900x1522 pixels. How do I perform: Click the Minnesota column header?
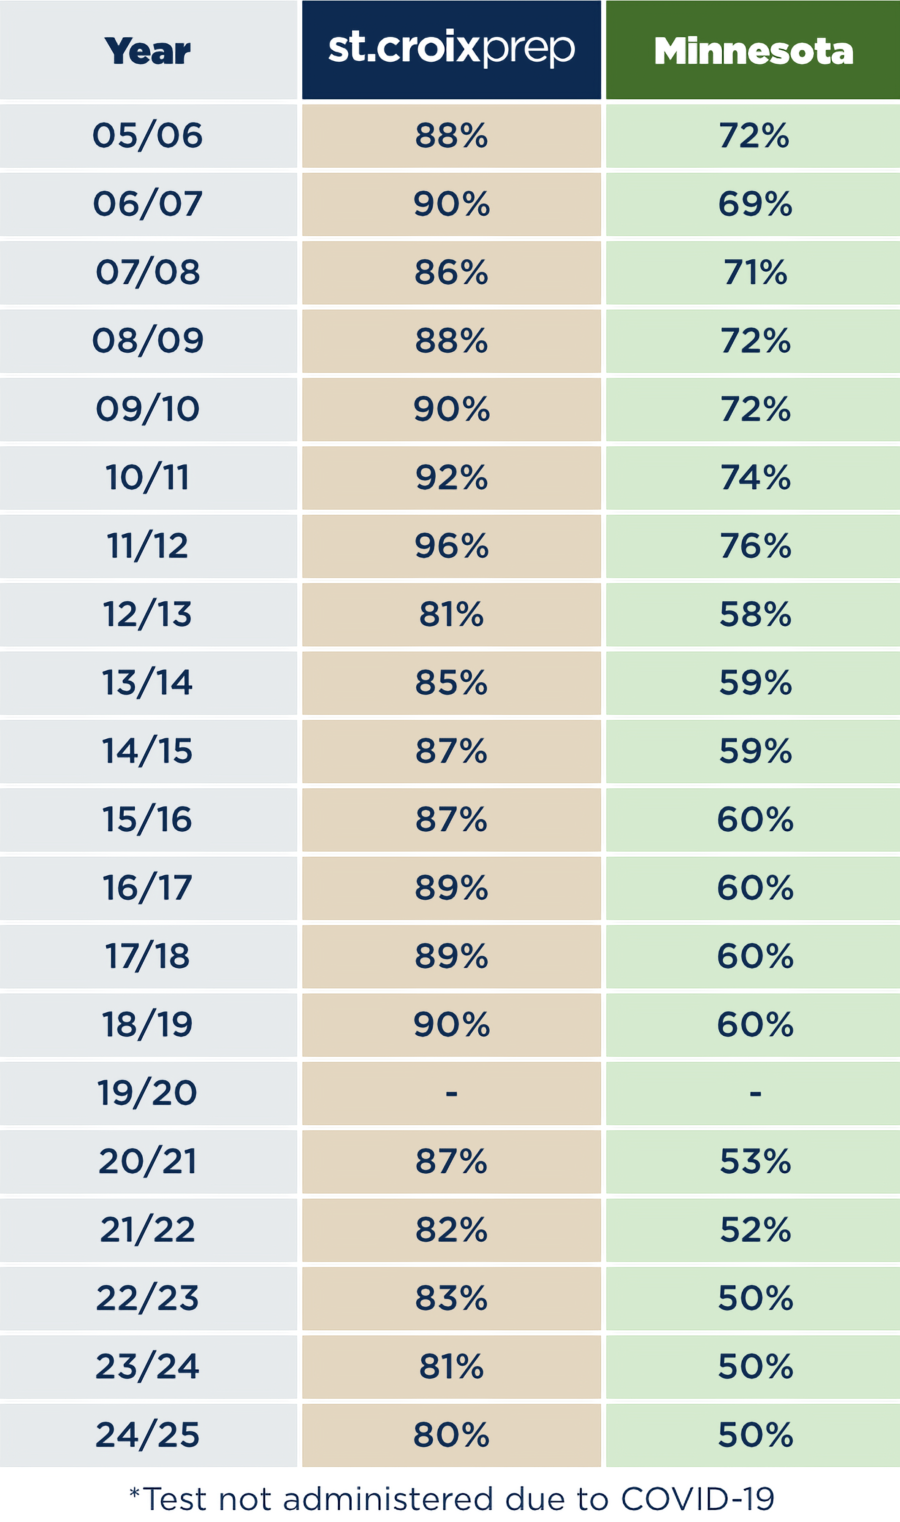coord(753,51)
